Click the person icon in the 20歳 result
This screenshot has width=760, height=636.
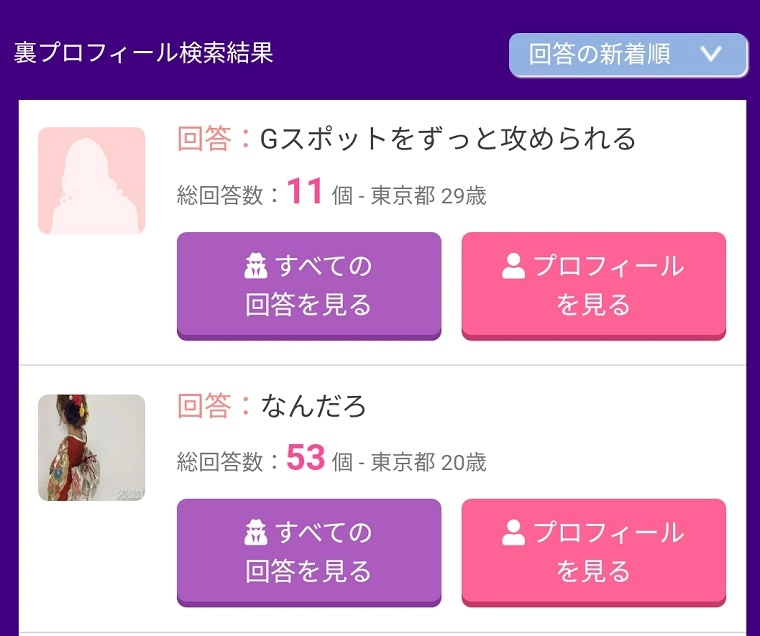(x=514, y=534)
